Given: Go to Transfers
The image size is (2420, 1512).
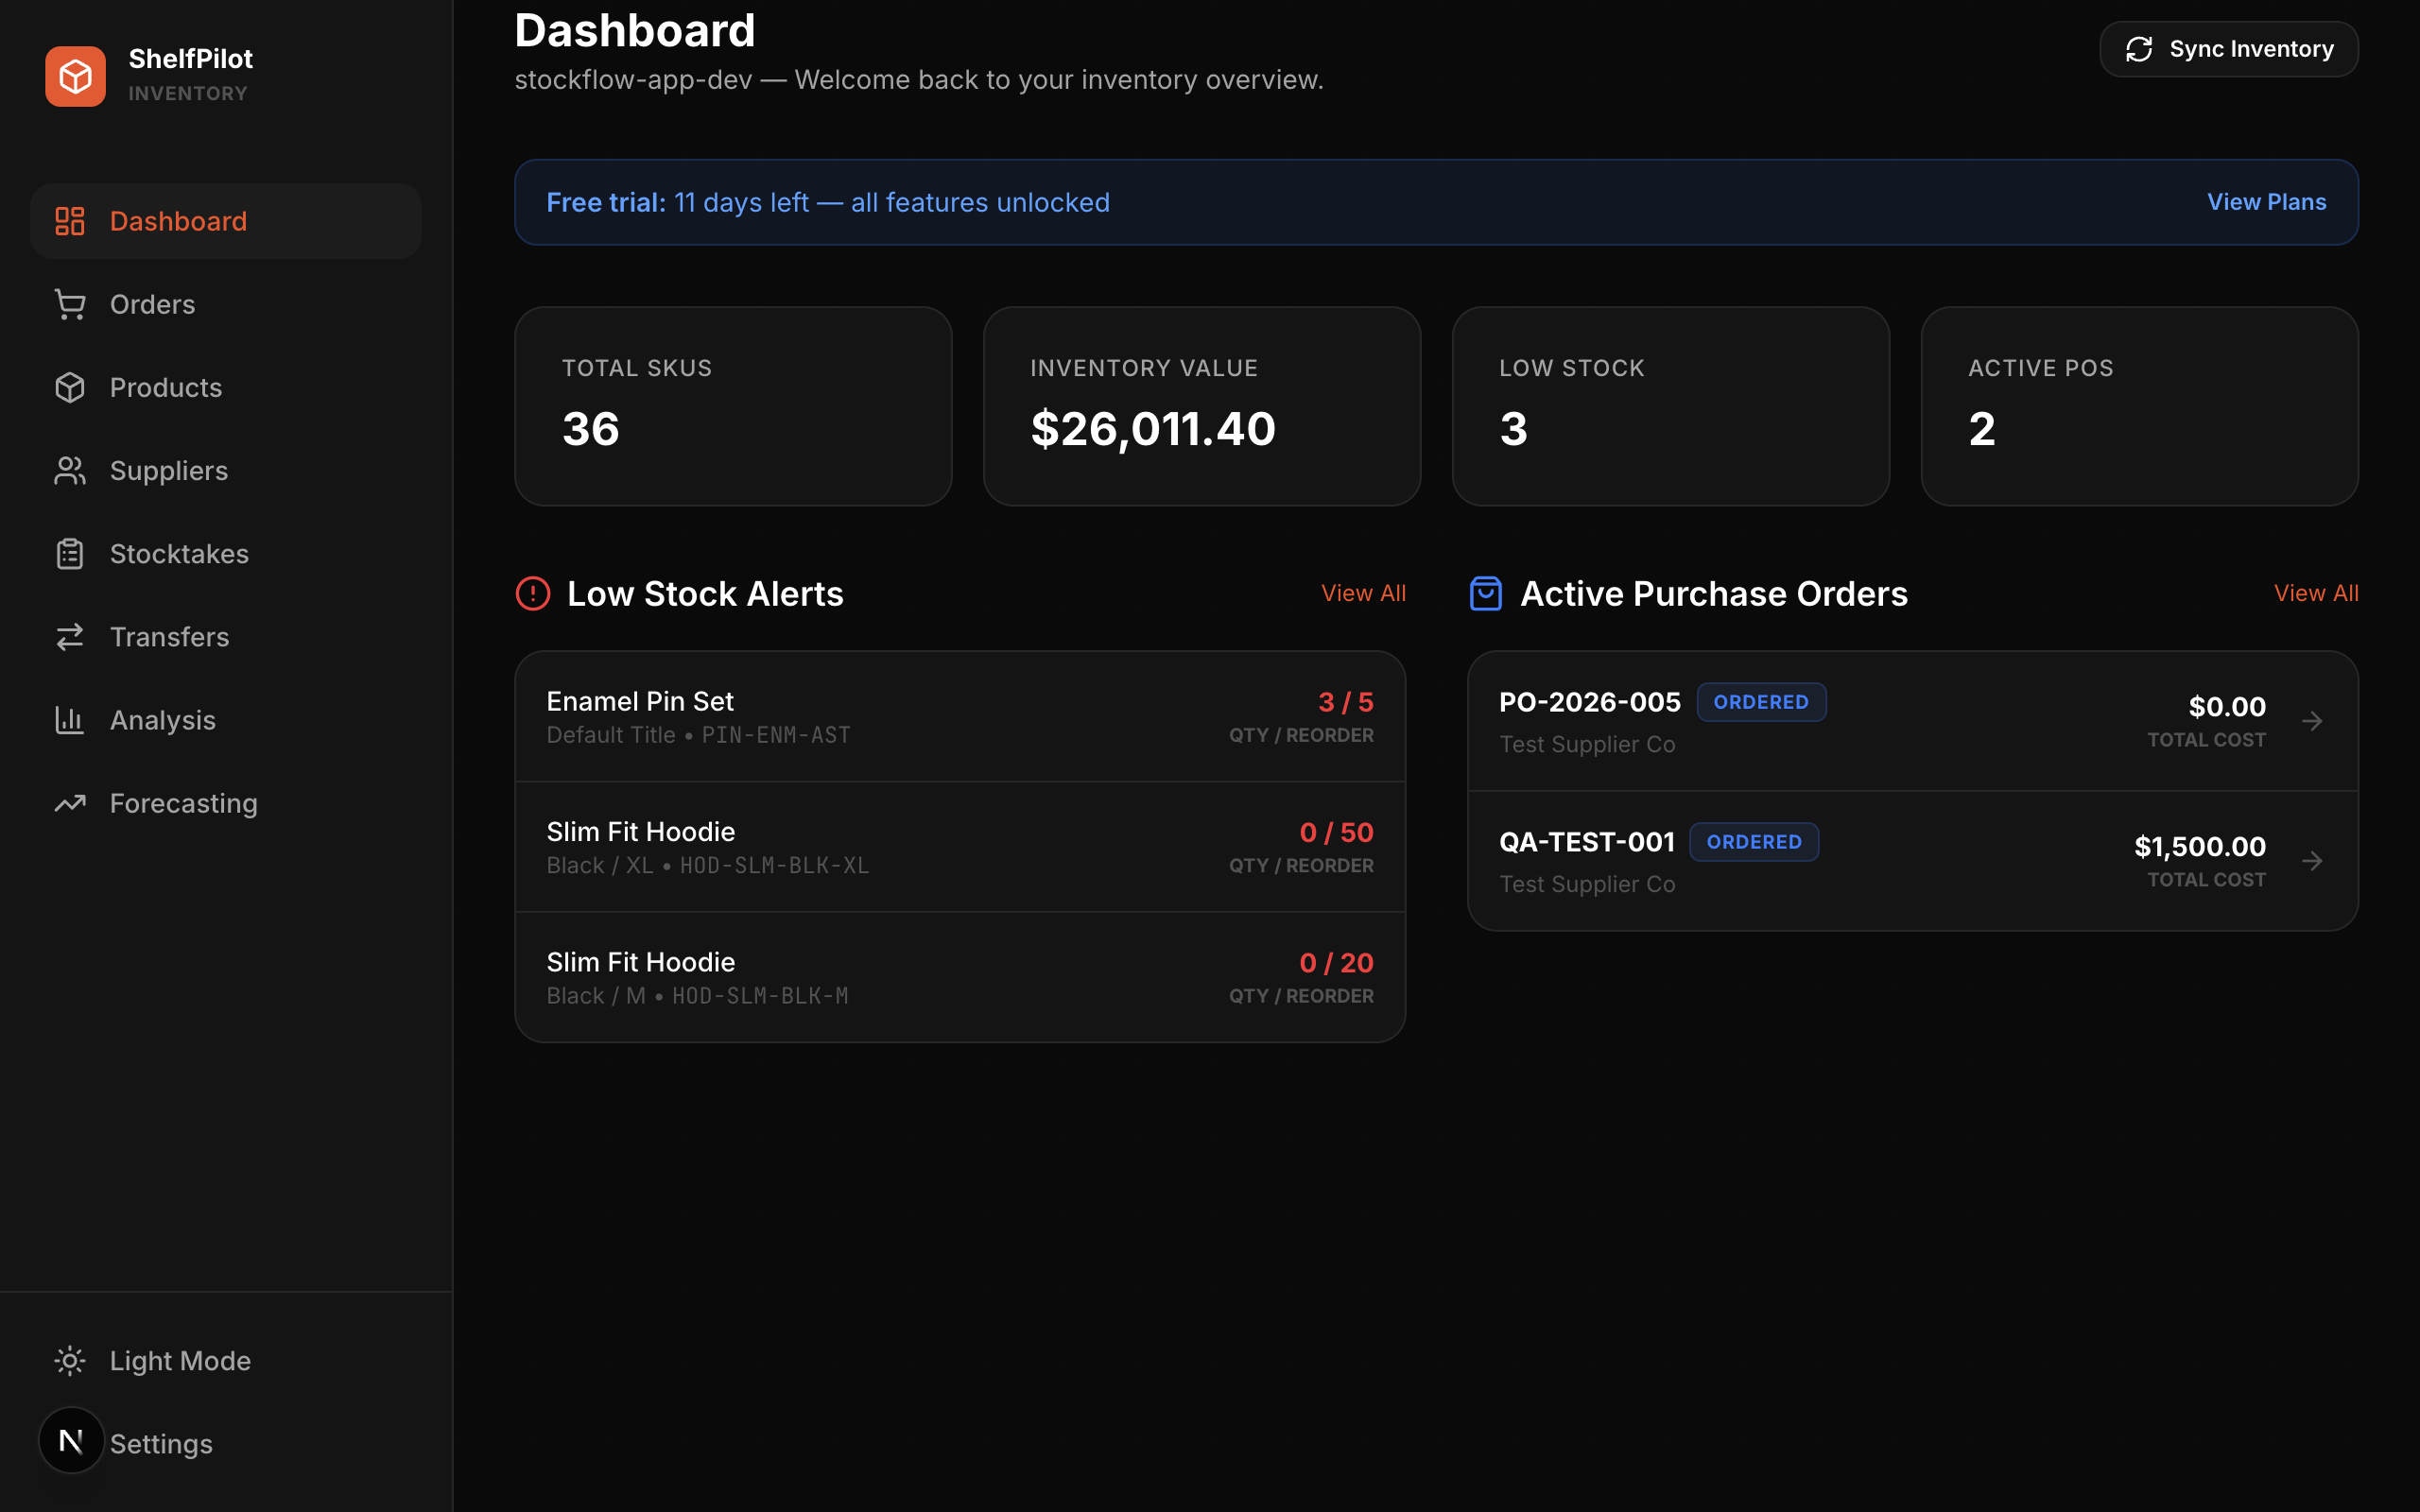Looking at the screenshot, I should (226, 637).
